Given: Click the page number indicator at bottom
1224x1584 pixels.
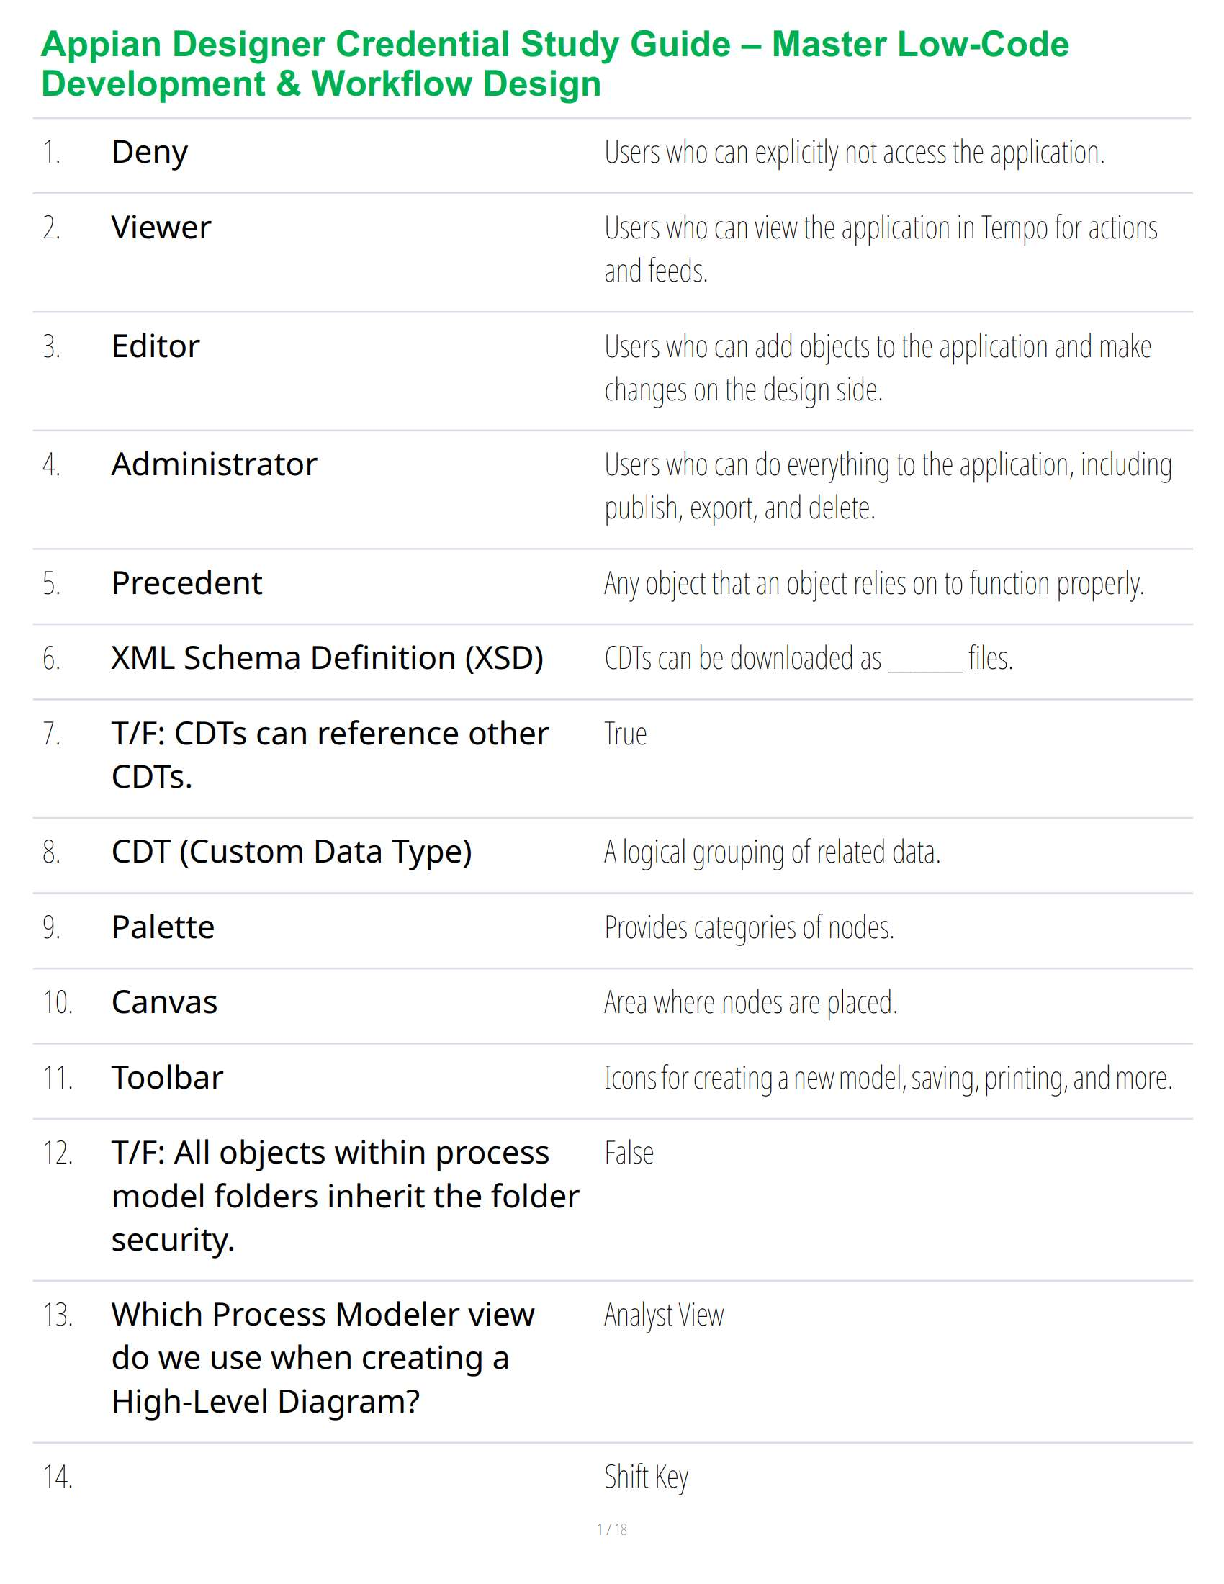Looking at the screenshot, I should coord(612,1529).
